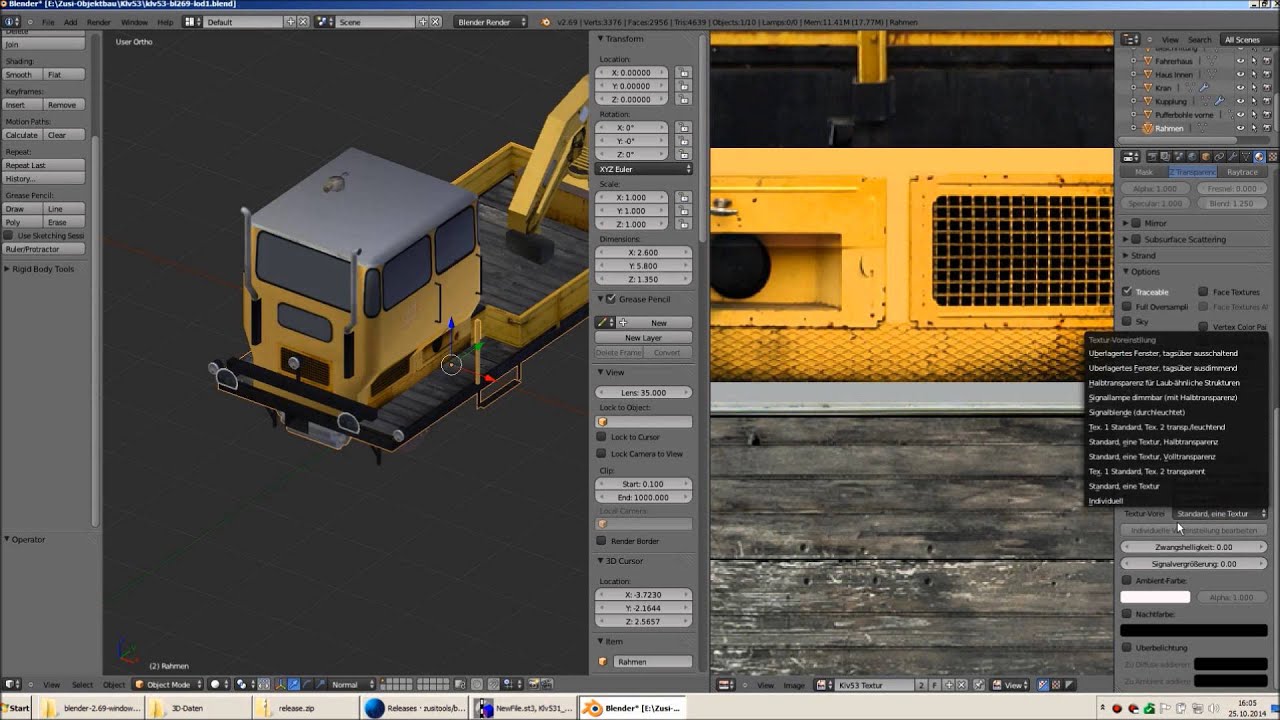Screen dimensions: 1280x720
Task: Lock the Z rotation value
Action: (x=684, y=155)
